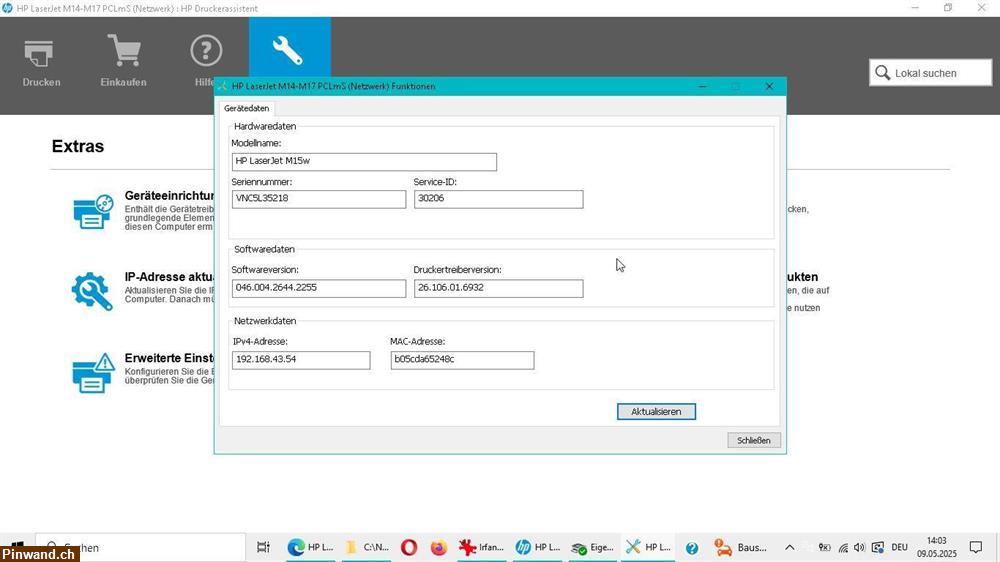This screenshot has width=1000, height=562.
Task: Focus the Lokal suchen search field
Action: click(x=930, y=73)
